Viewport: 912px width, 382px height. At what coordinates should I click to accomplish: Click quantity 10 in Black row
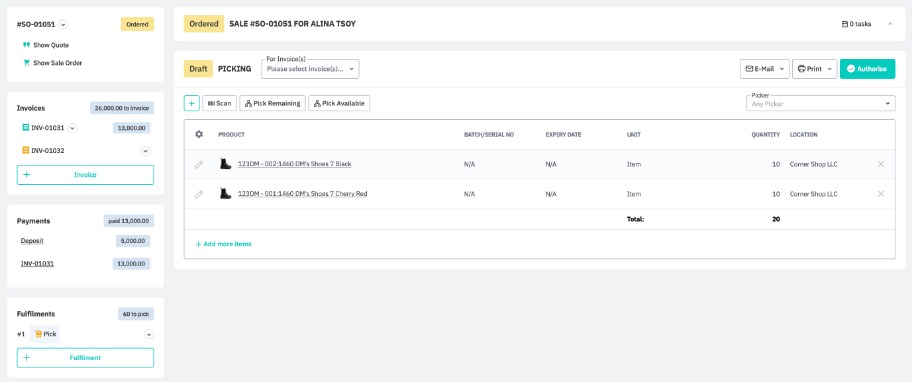tap(776, 165)
